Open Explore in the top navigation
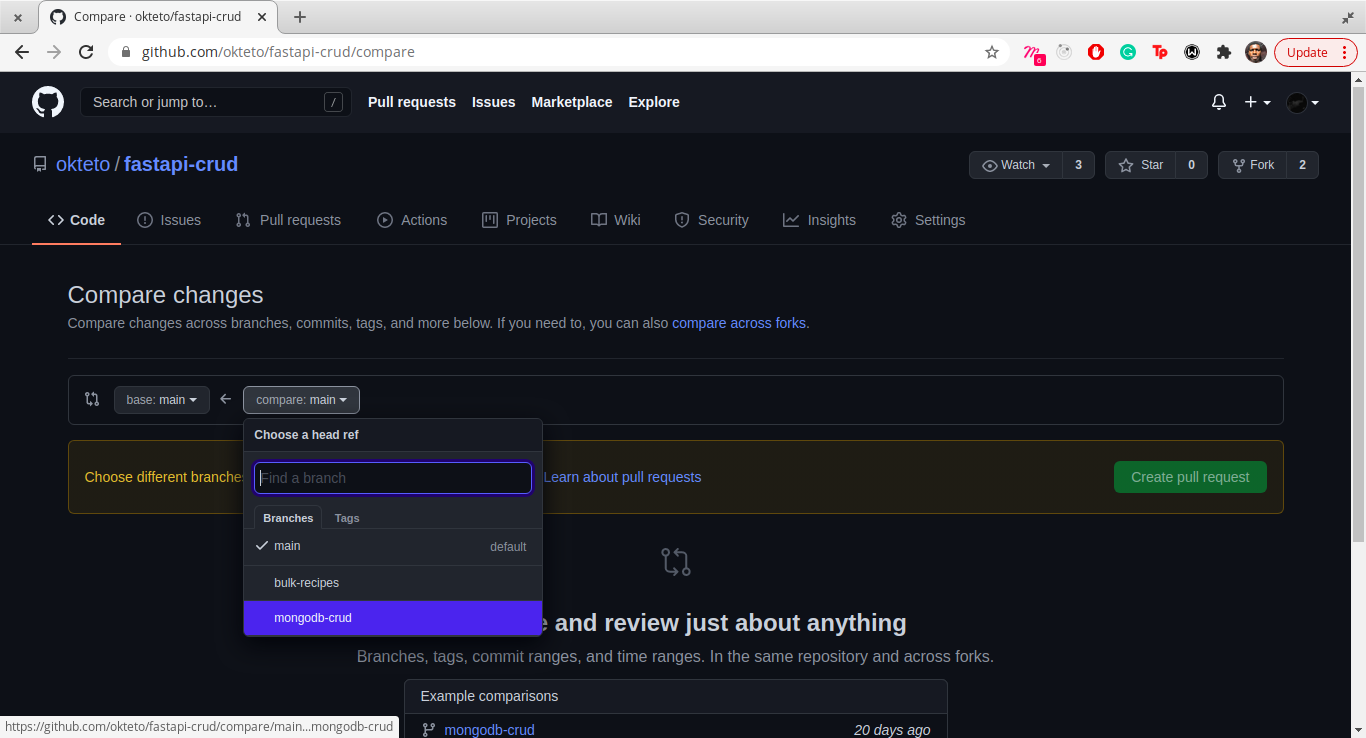Viewport: 1366px width, 738px height. click(654, 102)
